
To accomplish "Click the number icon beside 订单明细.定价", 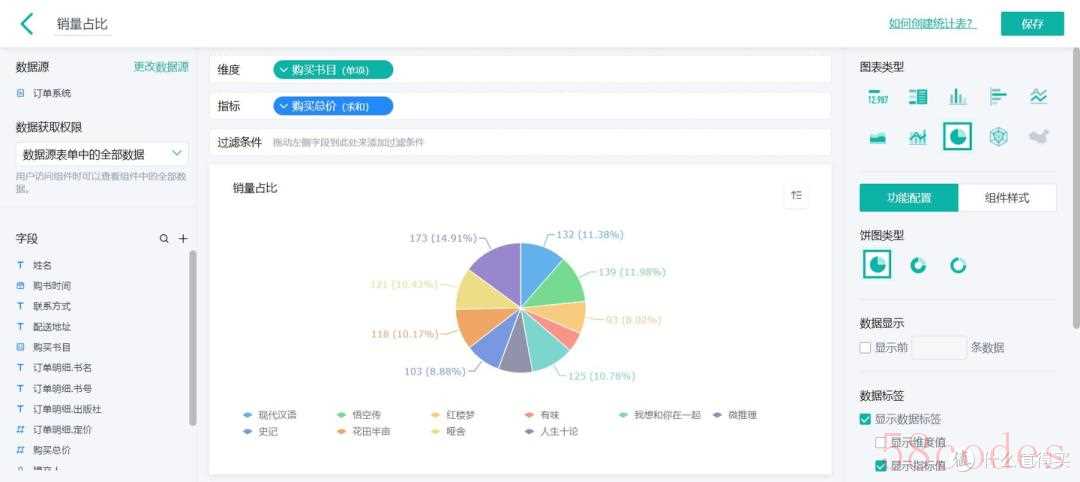I will (20, 429).
